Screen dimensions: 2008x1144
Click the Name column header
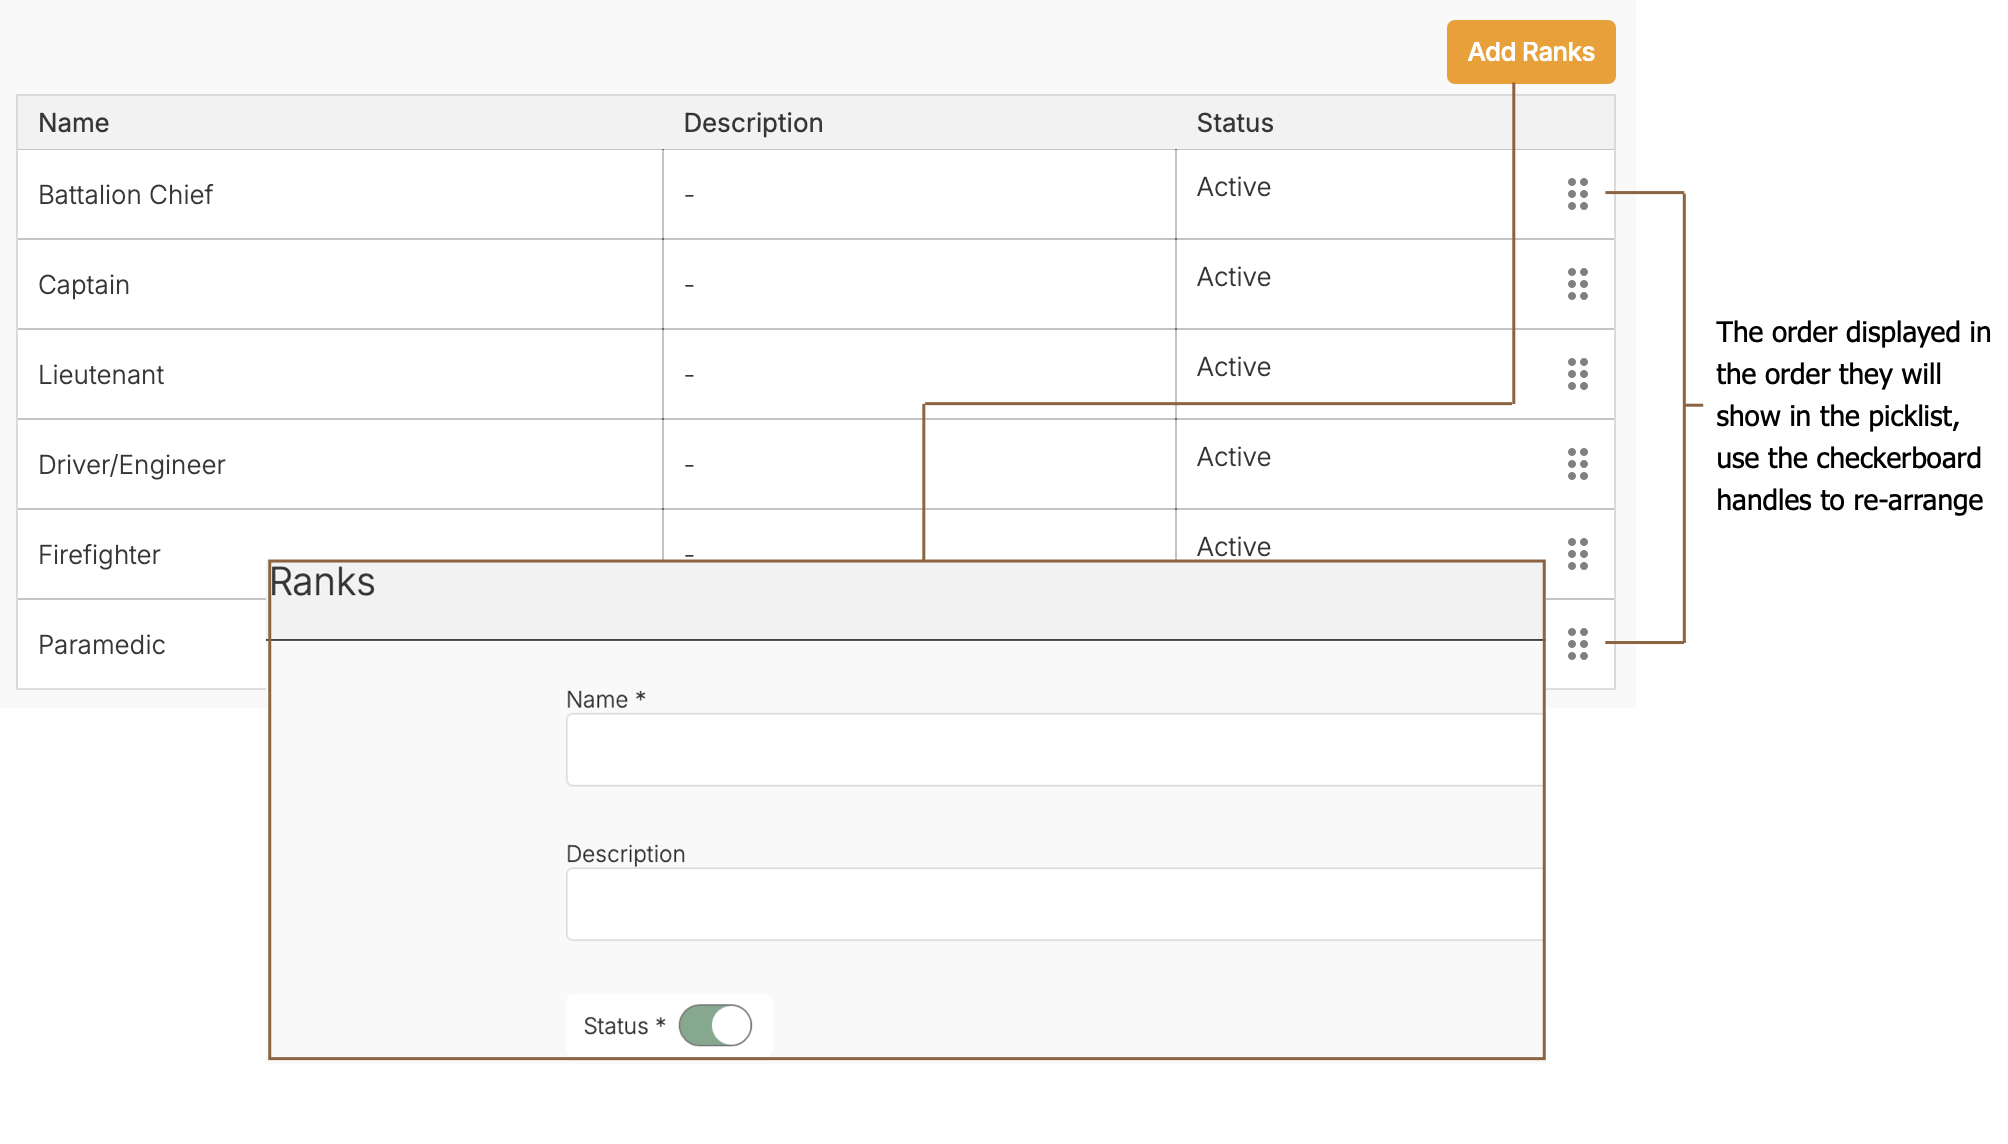[x=74, y=123]
